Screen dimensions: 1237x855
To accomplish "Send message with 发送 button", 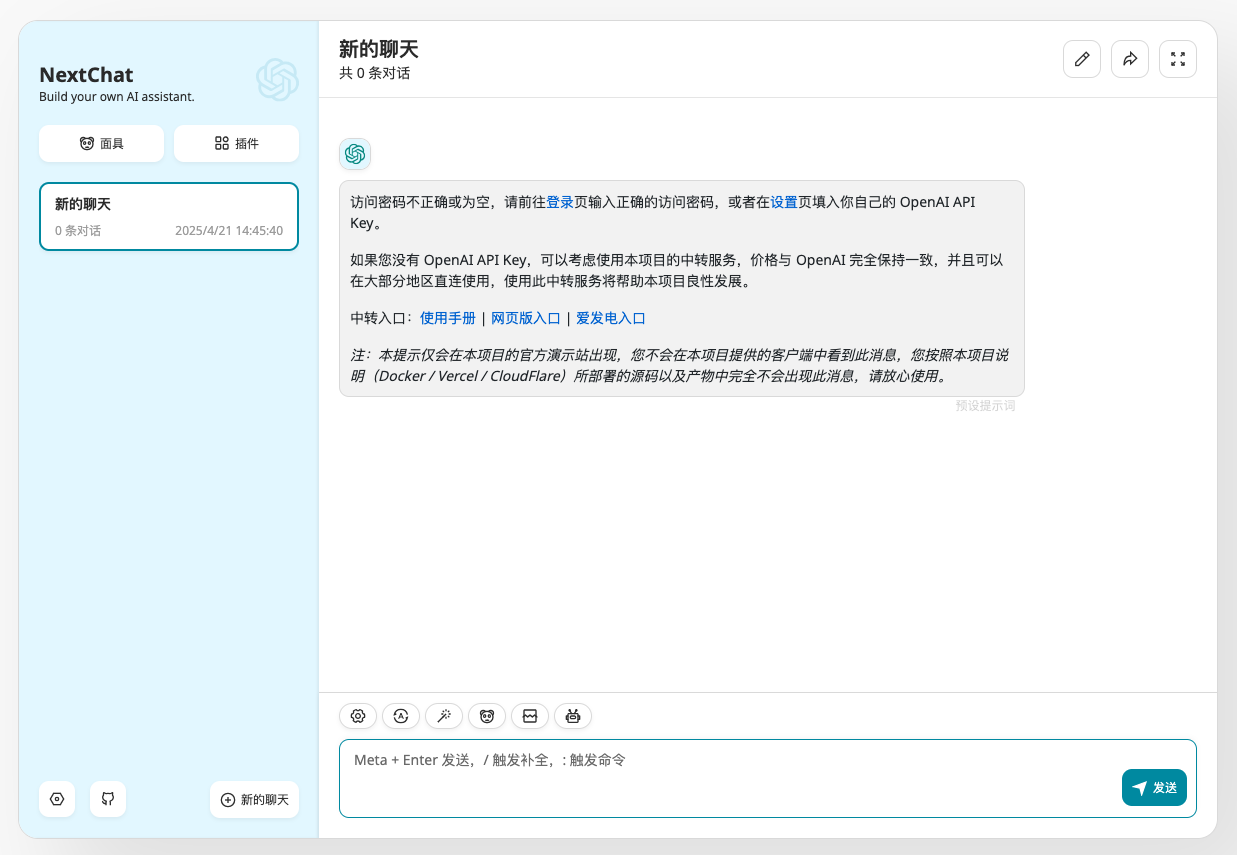I will tap(1154, 788).
